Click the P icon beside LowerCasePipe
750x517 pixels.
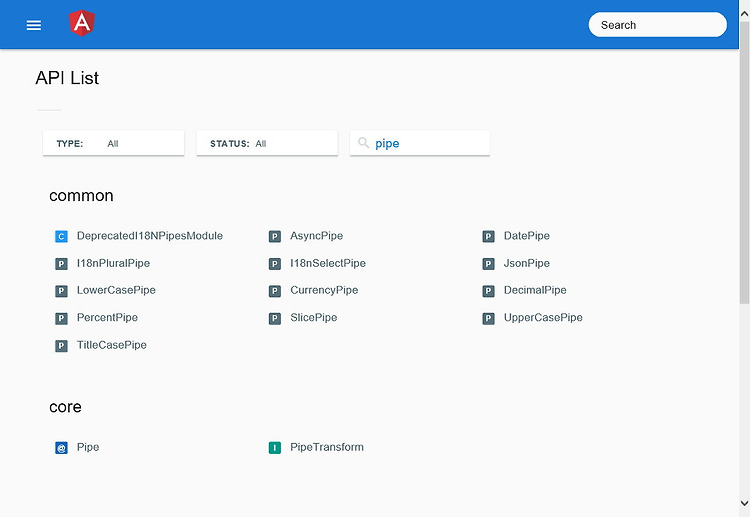[61, 291]
